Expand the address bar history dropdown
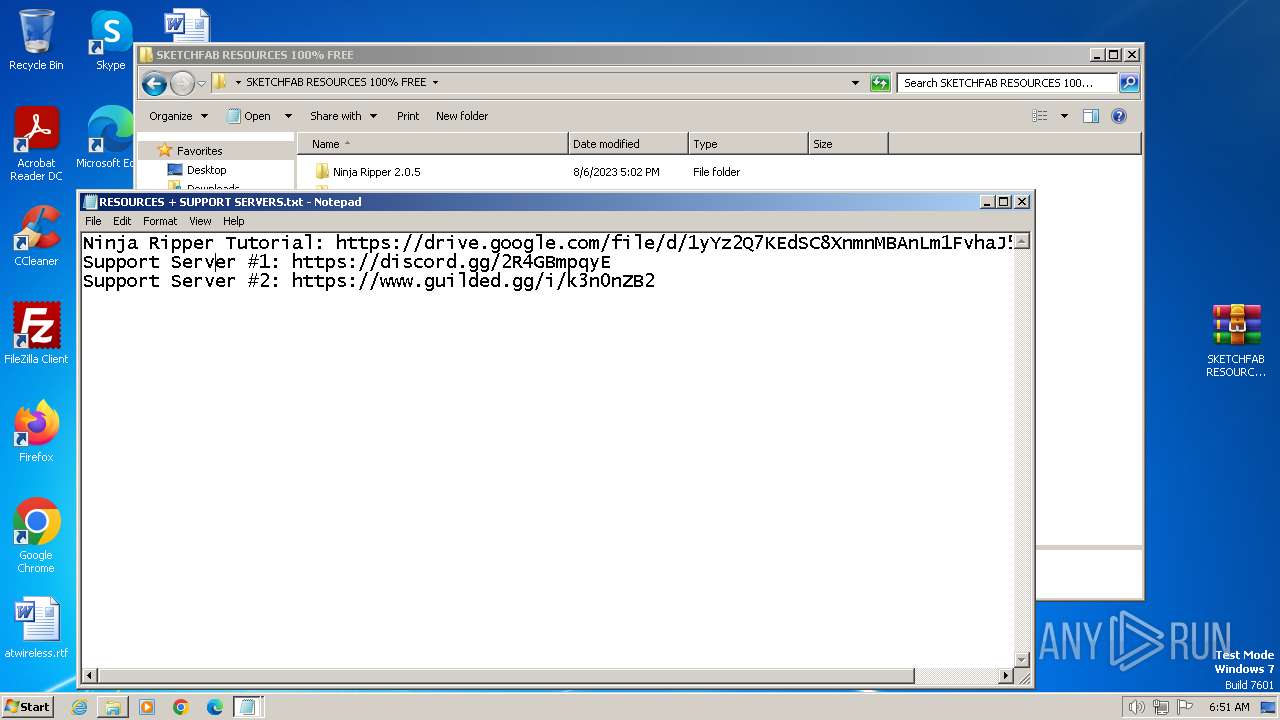Image resolution: width=1280 pixels, height=720 pixels. pos(855,83)
